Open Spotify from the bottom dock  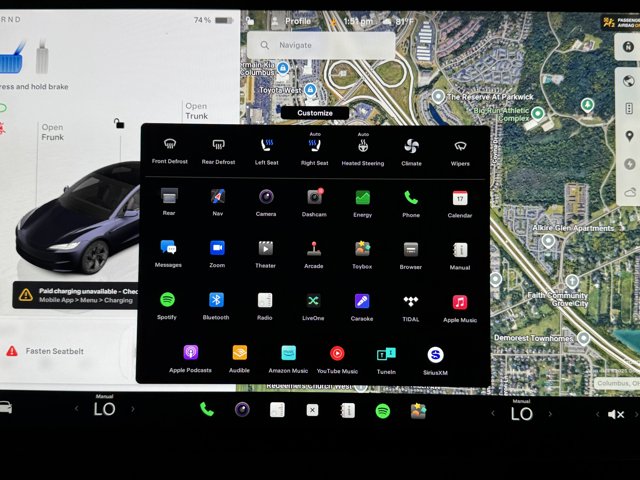coord(382,411)
